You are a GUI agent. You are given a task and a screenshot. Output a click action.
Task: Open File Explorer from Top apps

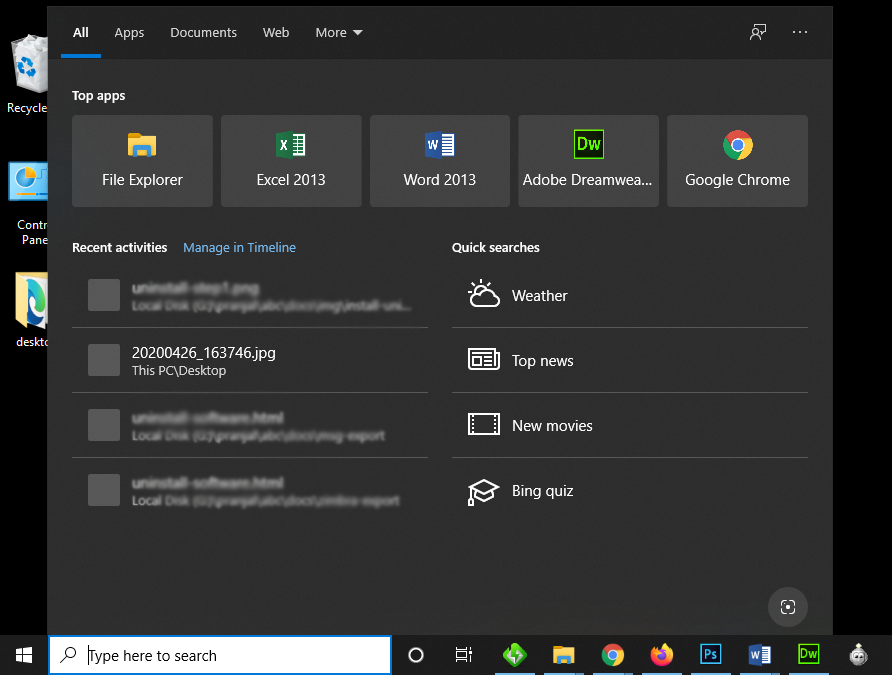pyautogui.click(x=142, y=161)
